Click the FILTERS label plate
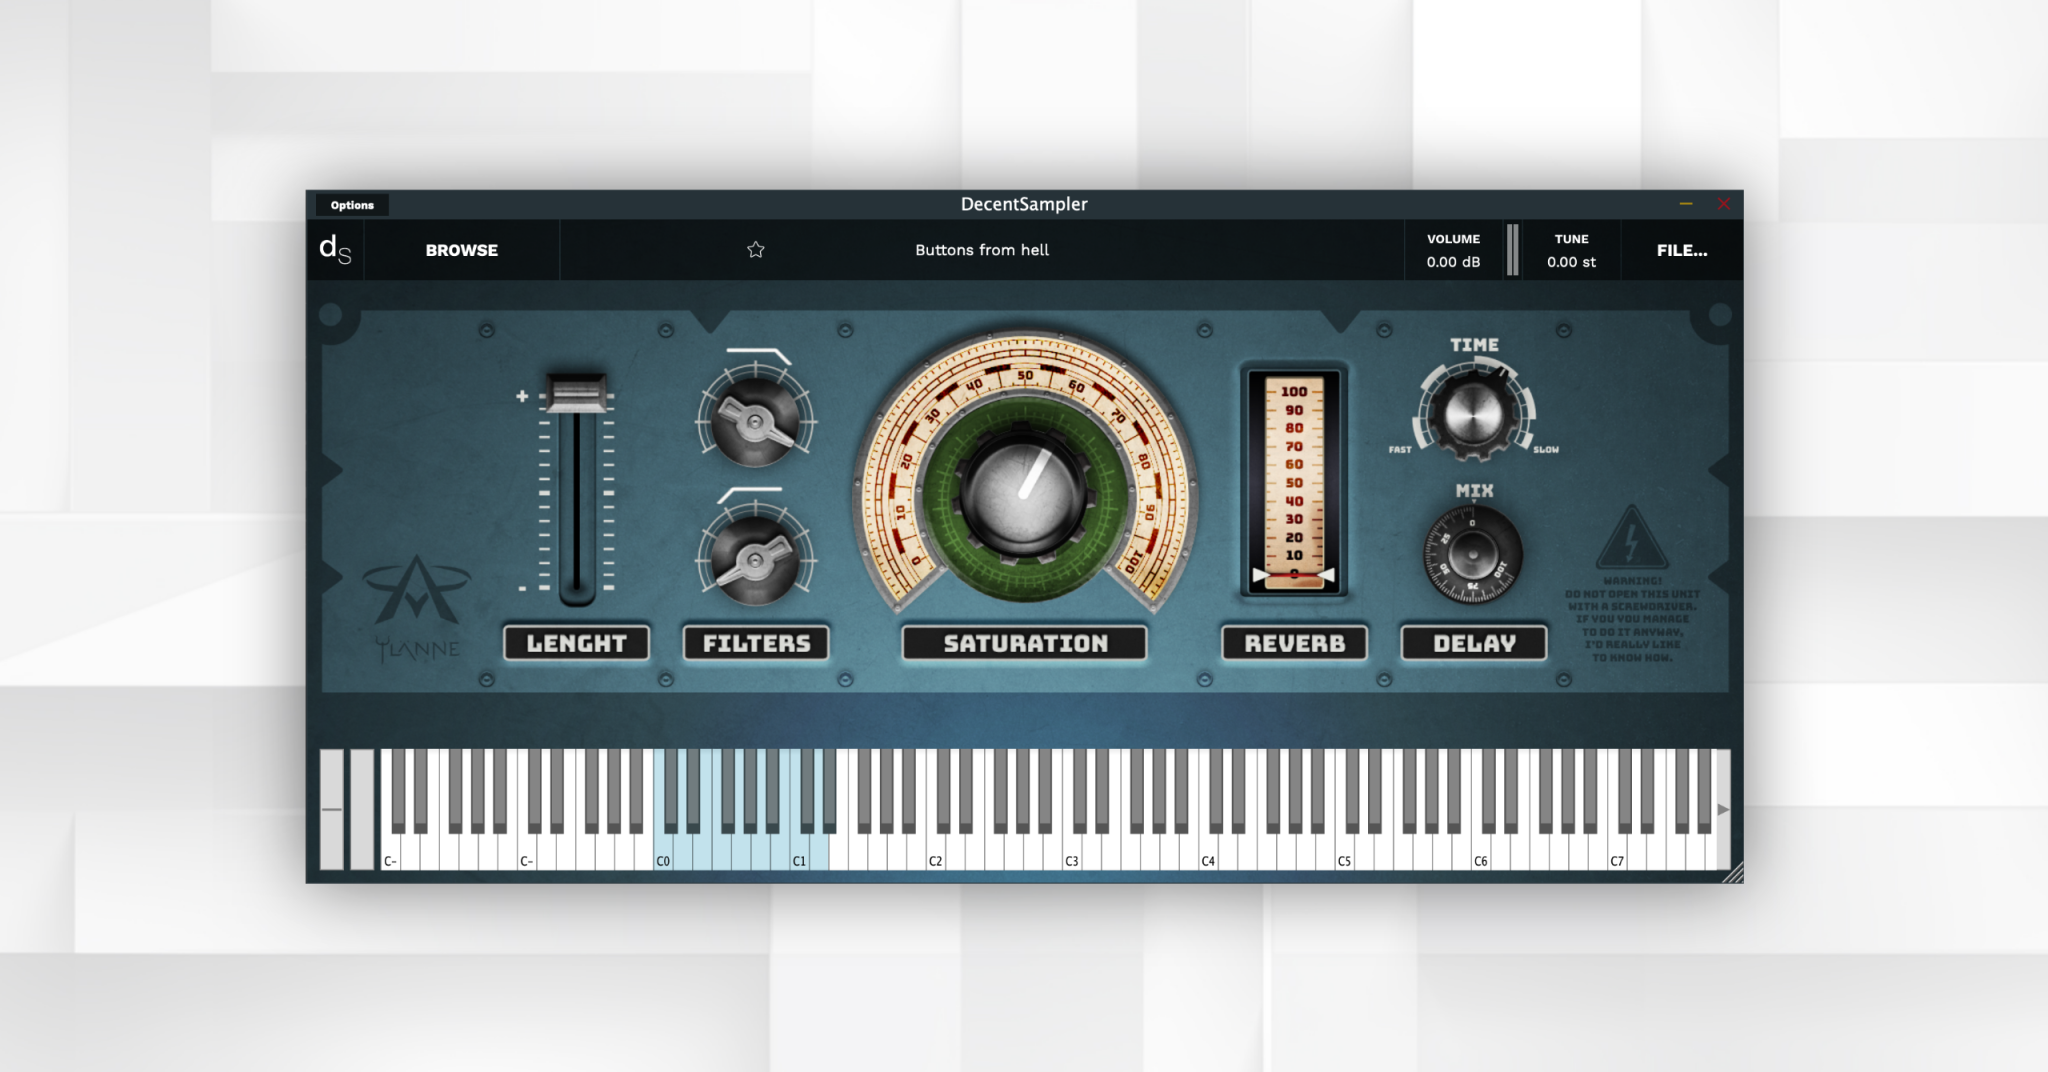This screenshot has height=1072, width=2048. (756, 643)
